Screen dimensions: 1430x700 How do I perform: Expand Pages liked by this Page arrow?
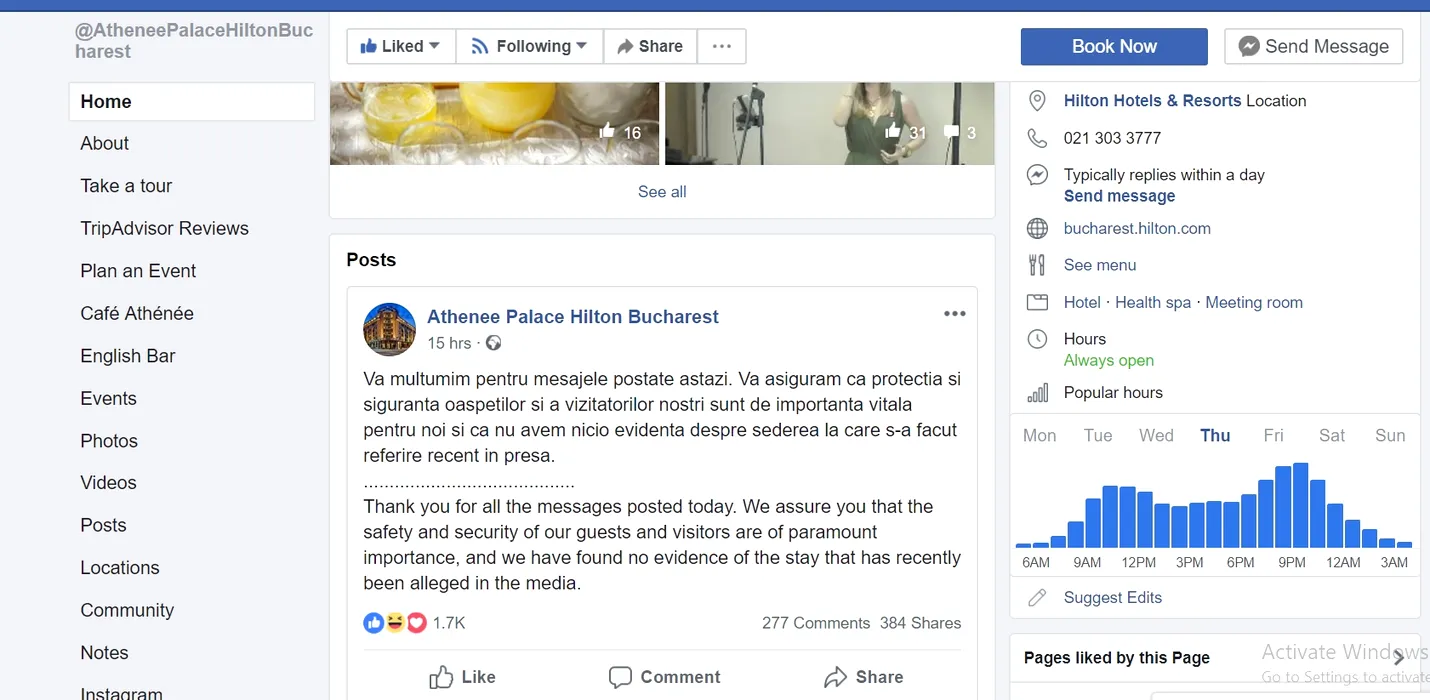(1398, 657)
